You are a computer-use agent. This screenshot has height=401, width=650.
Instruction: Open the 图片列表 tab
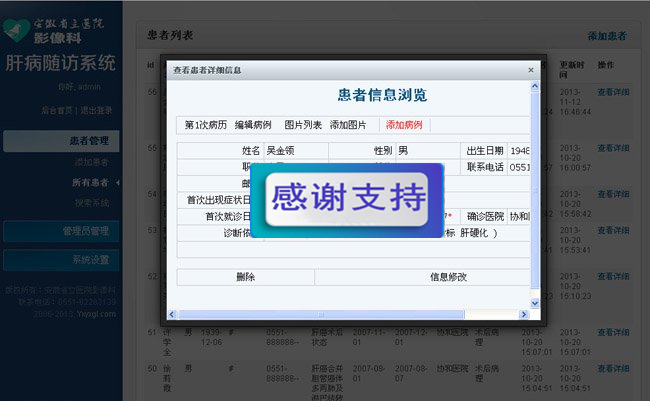(x=303, y=125)
